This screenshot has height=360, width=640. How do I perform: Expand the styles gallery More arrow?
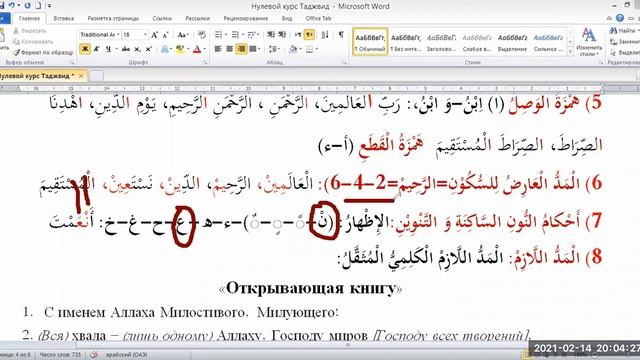click(x=571, y=52)
